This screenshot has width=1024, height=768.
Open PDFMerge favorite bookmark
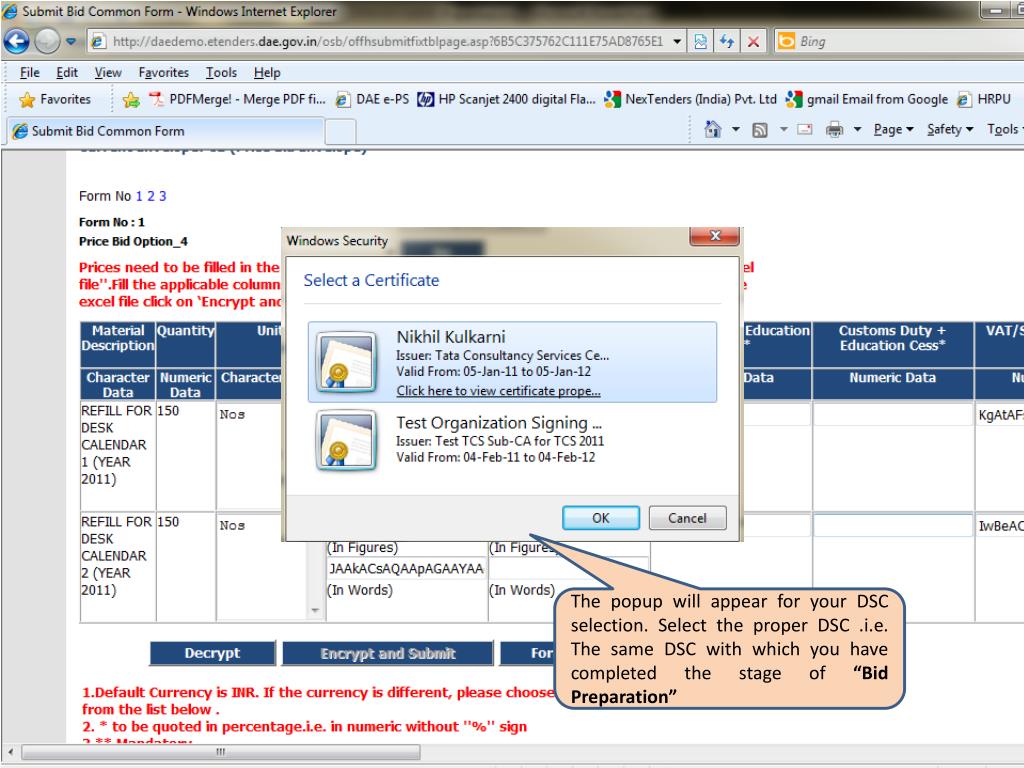[x=237, y=99]
